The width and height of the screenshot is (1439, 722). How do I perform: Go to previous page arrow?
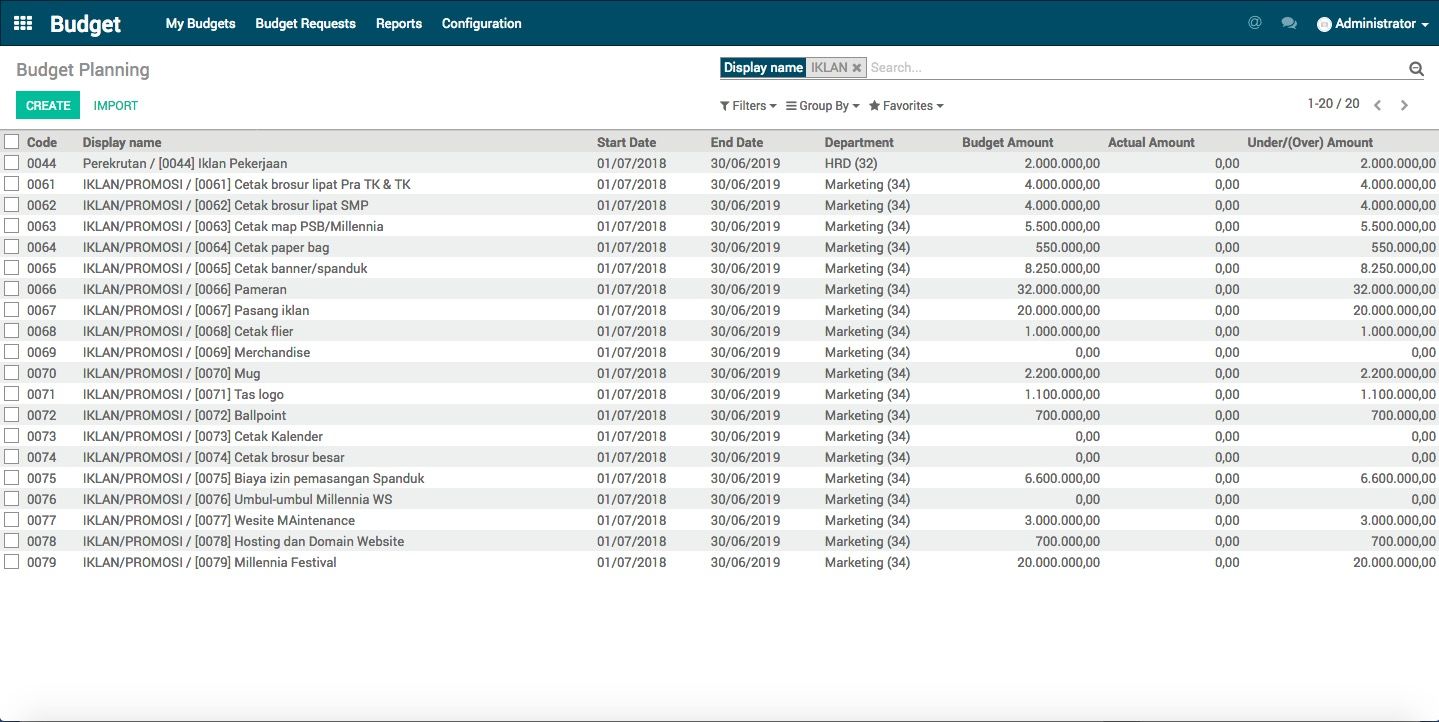[1378, 105]
